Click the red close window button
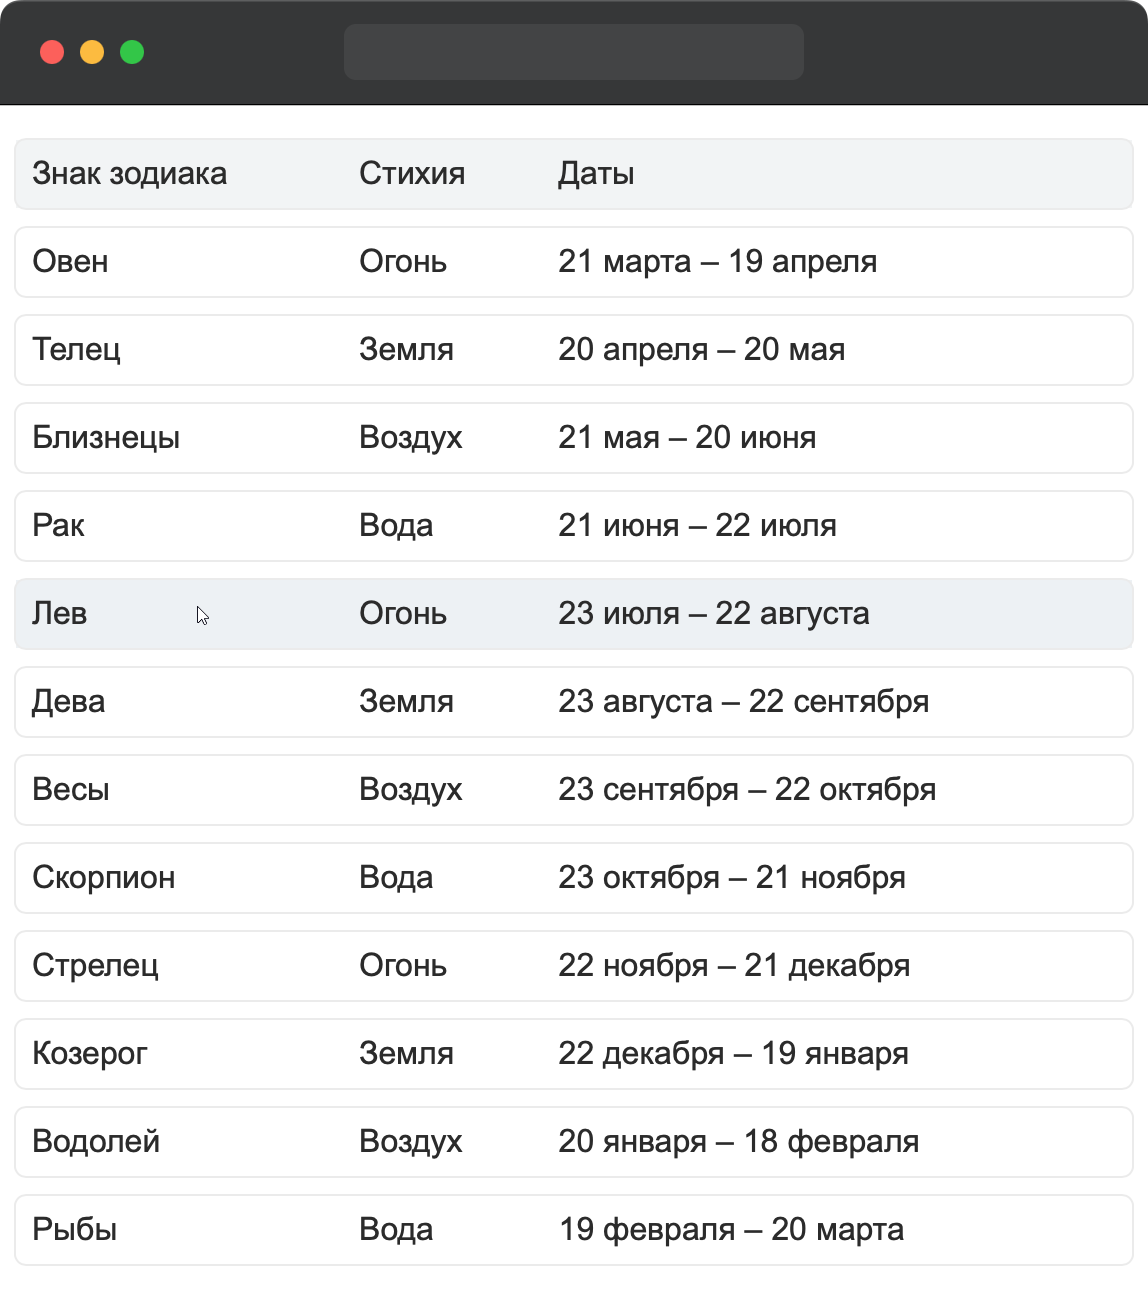Image resolution: width=1148 pixels, height=1300 pixels. 52,52
